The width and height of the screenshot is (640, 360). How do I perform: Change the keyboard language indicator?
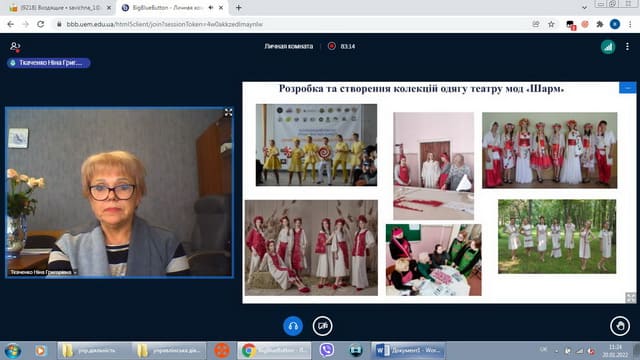coord(543,349)
